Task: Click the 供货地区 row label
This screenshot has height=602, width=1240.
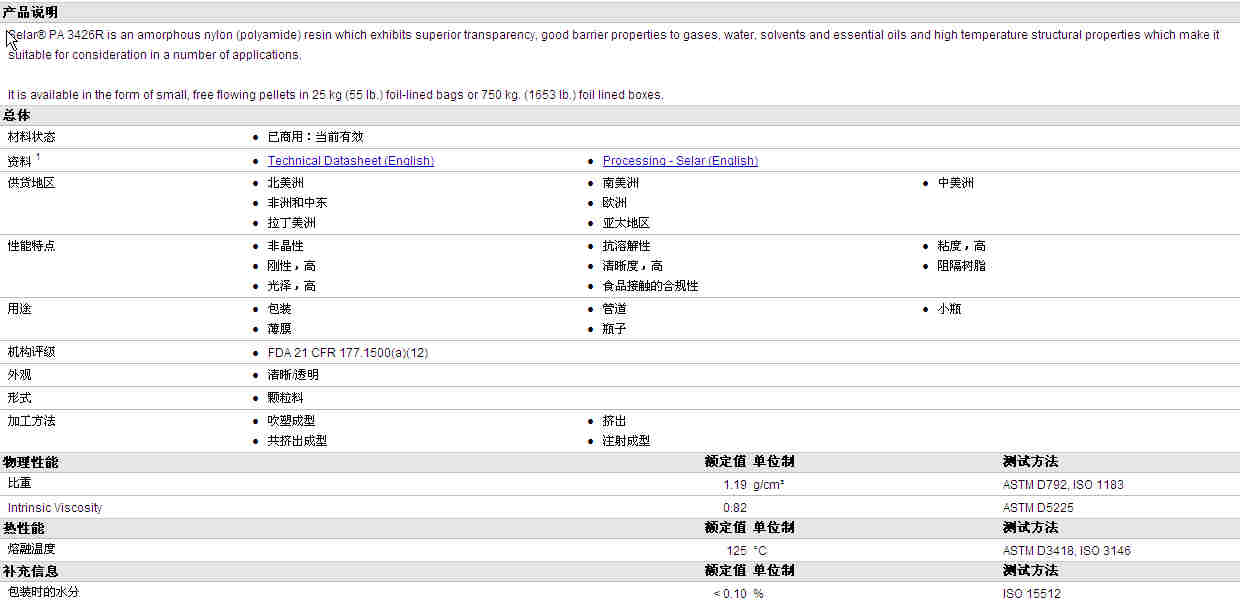Action: pos(32,183)
